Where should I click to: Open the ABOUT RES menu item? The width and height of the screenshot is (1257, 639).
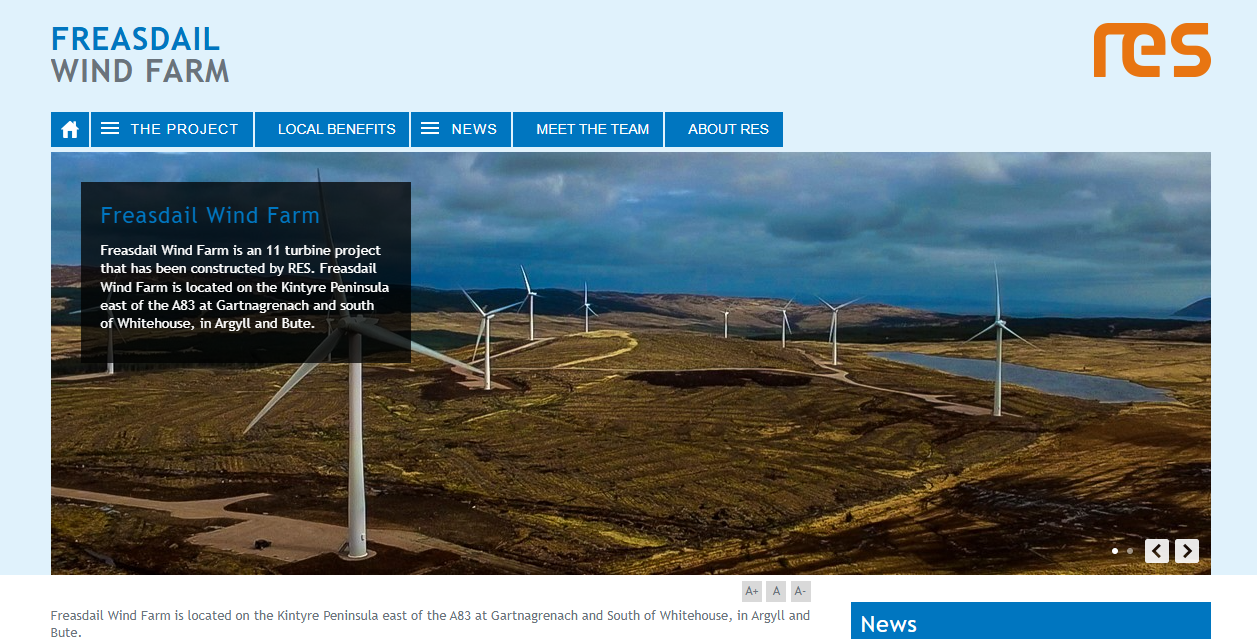(724, 129)
